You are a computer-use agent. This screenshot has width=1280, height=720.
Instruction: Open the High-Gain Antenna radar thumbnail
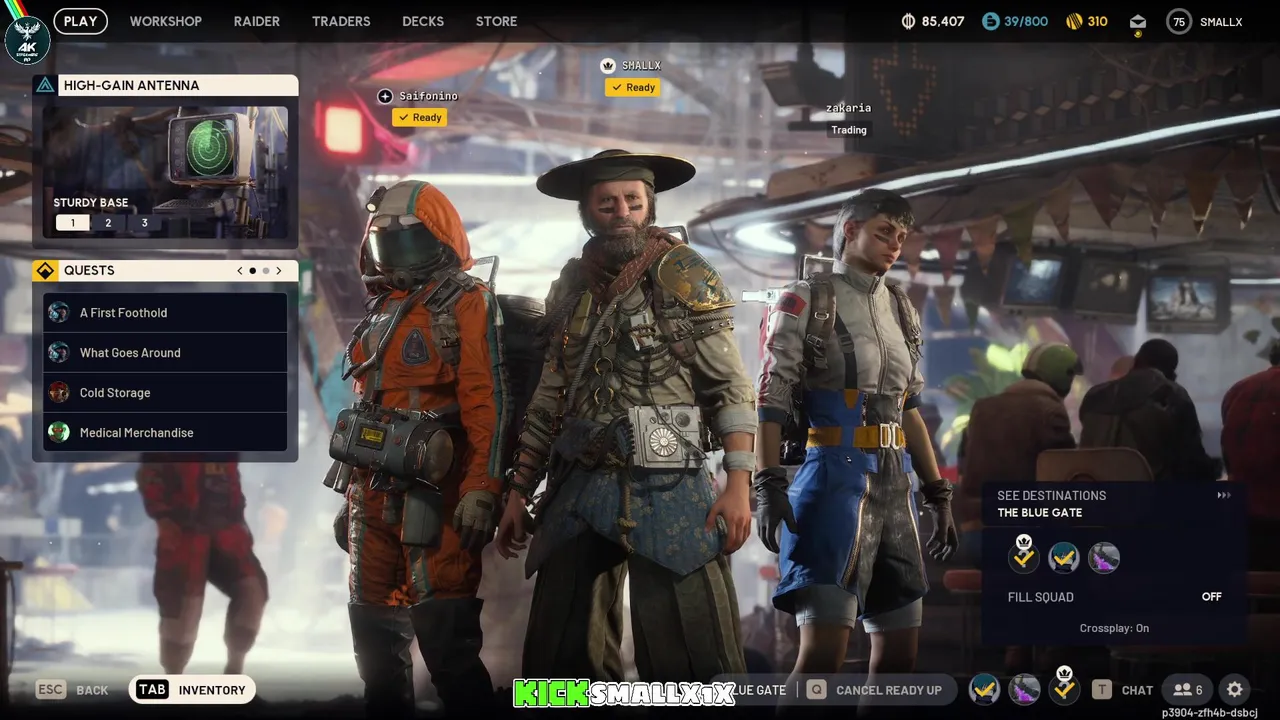point(165,170)
